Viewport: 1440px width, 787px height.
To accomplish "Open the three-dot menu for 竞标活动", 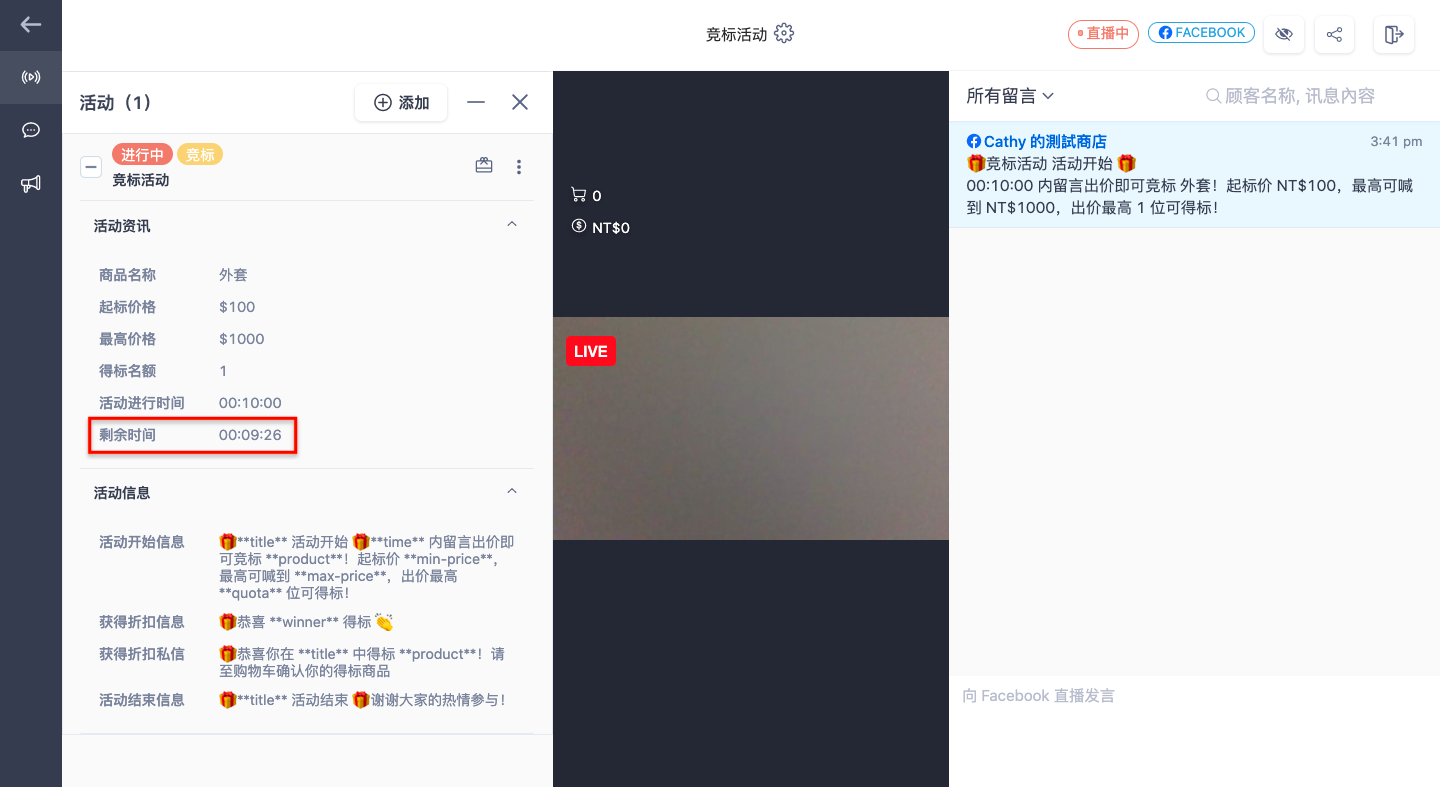I will pos(519,167).
